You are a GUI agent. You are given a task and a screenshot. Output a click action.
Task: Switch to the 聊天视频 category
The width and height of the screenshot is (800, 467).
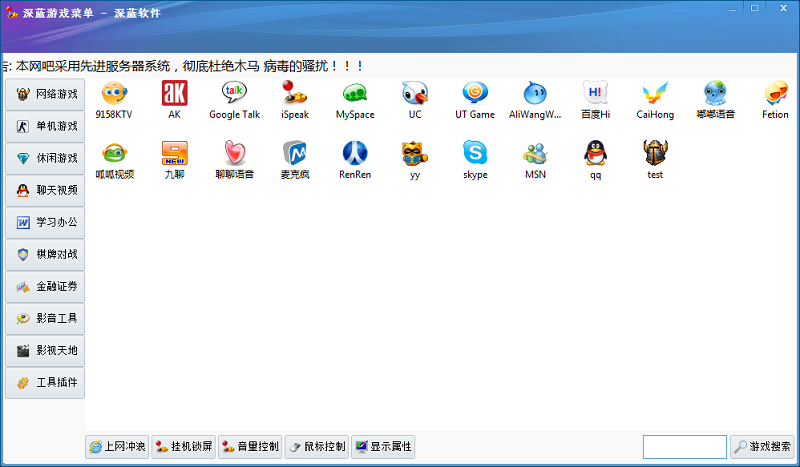click(45, 191)
